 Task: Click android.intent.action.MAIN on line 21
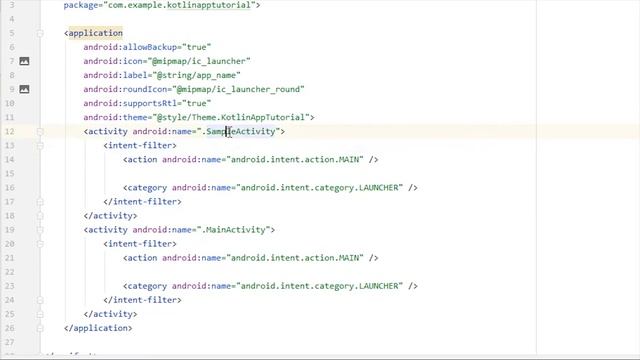click(x=295, y=258)
